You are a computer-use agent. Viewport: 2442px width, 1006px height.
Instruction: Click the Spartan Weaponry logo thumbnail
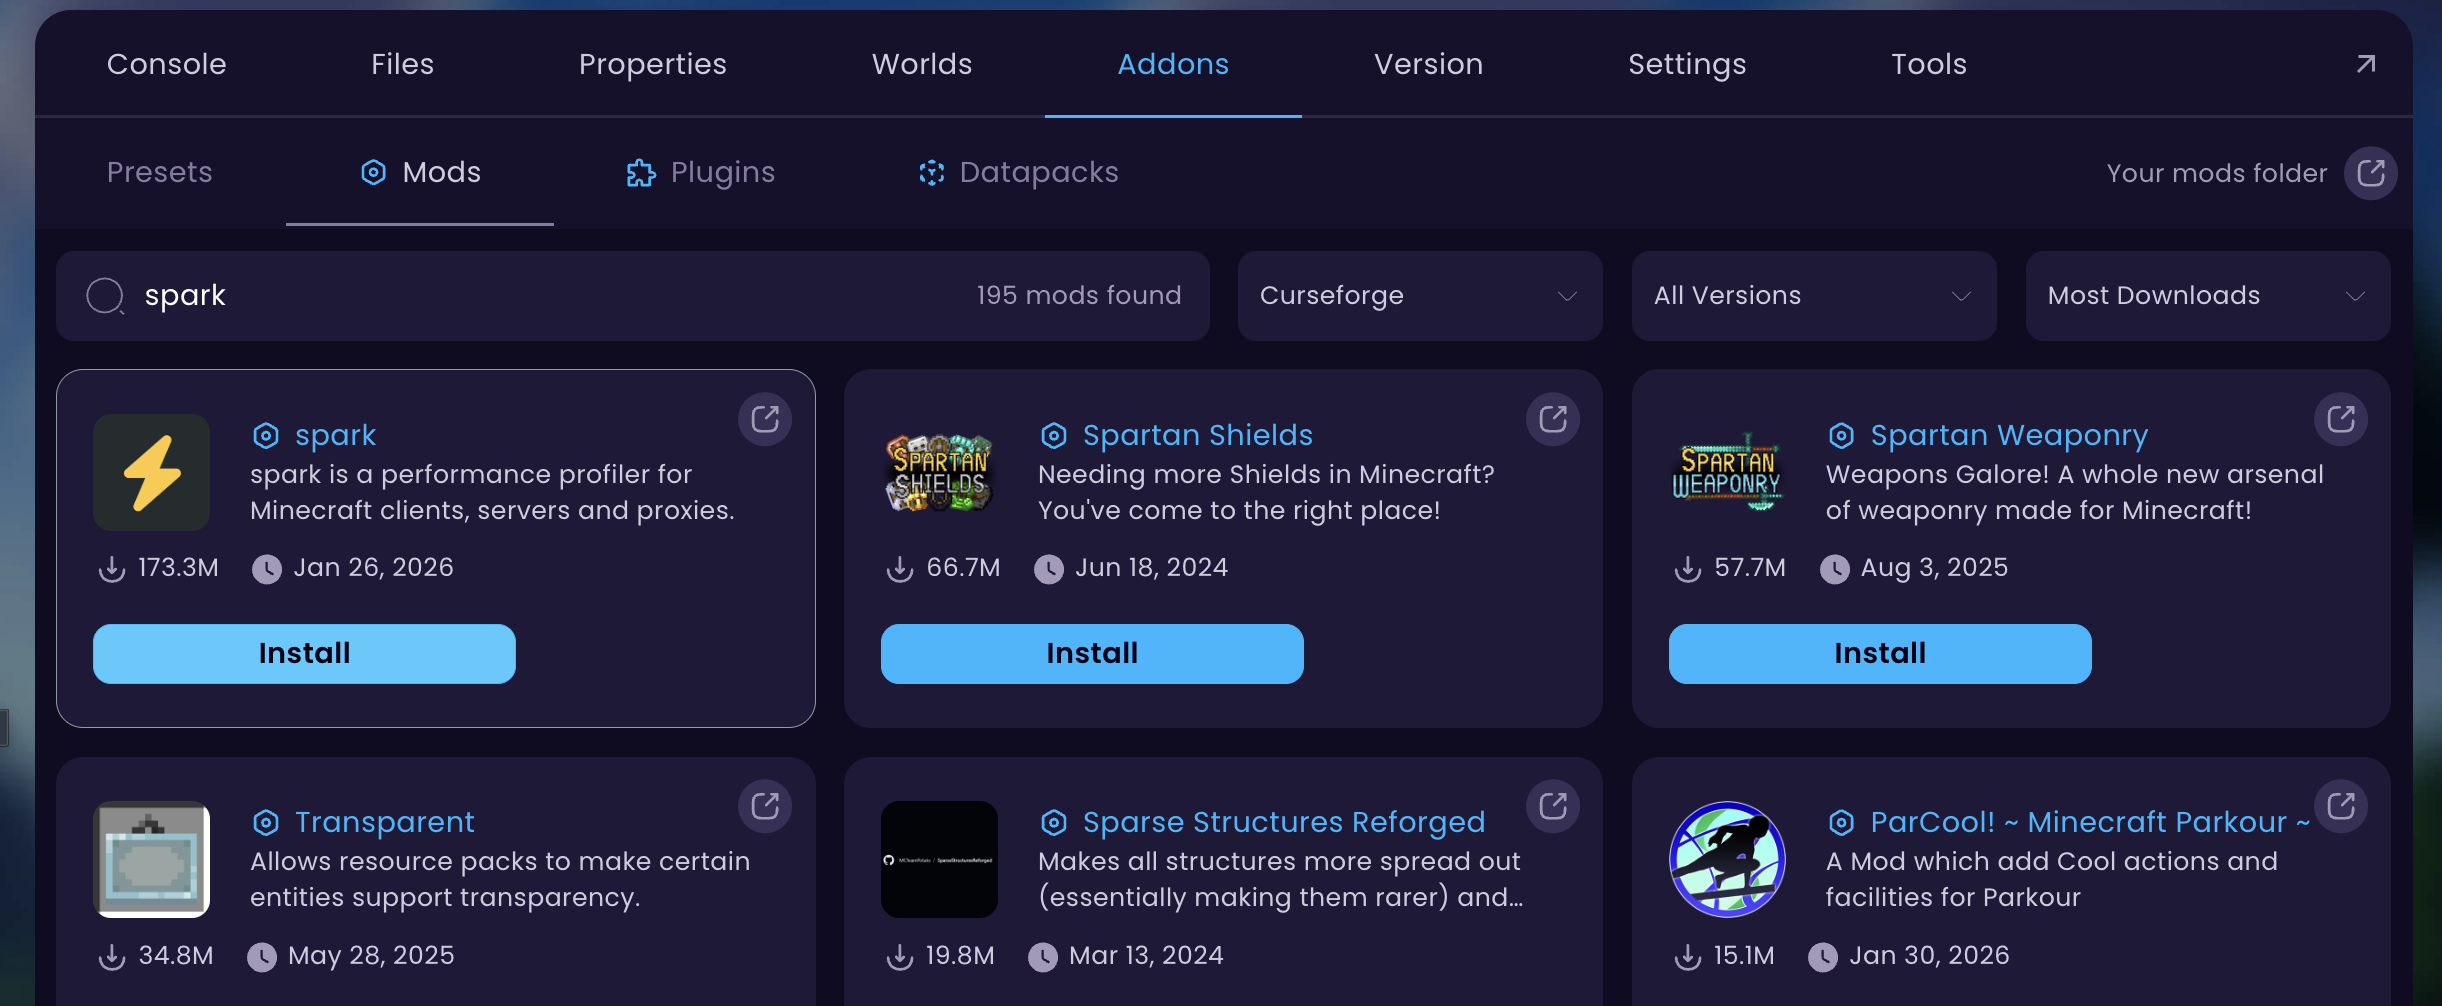(1727, 472)
